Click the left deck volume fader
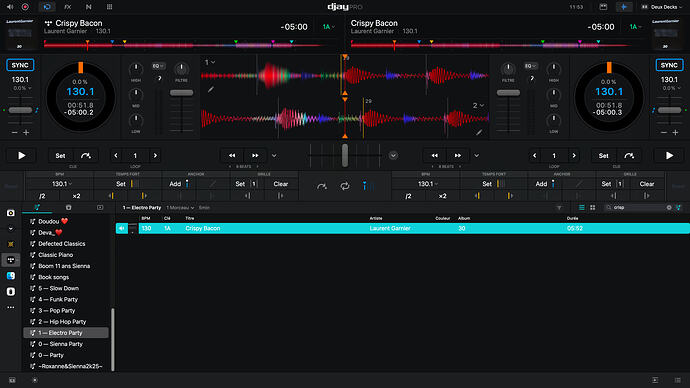Image resolution: width=690 pixels, height=388 pixels. pos(181,93)
